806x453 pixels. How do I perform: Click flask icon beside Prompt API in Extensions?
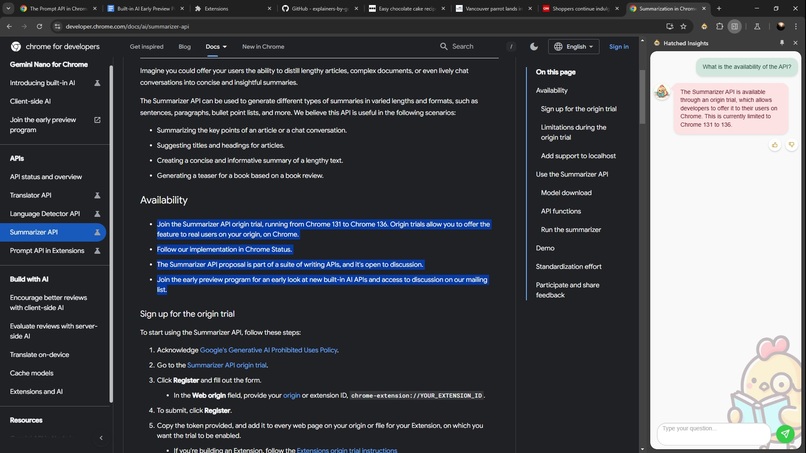tap(97, 251)
